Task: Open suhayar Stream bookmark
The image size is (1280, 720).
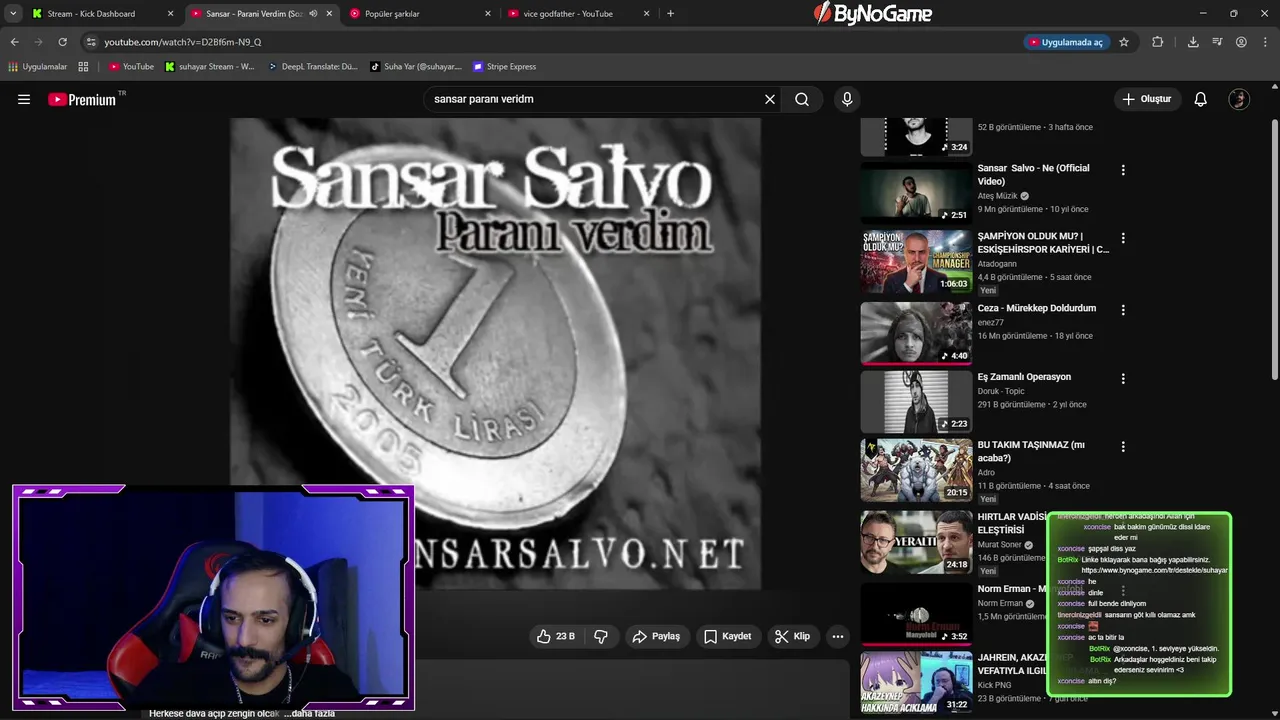Action: (210, 67)
